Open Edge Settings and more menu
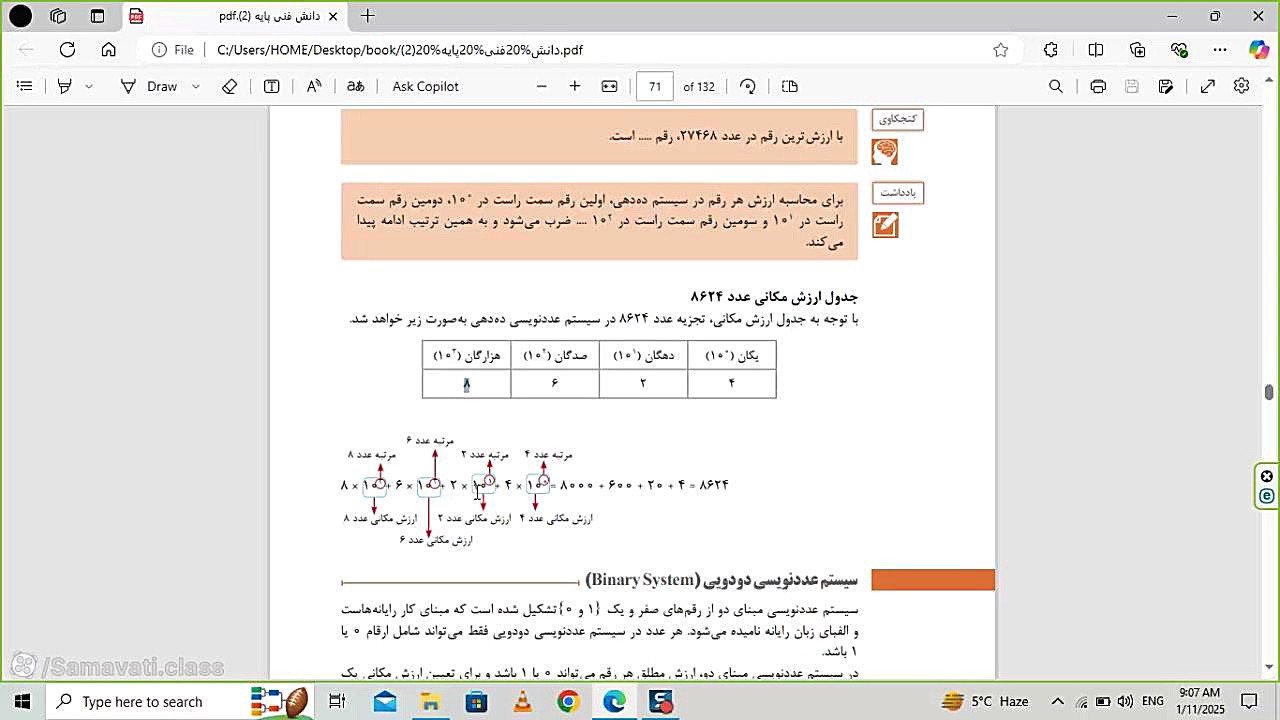 click(1220, 50)
